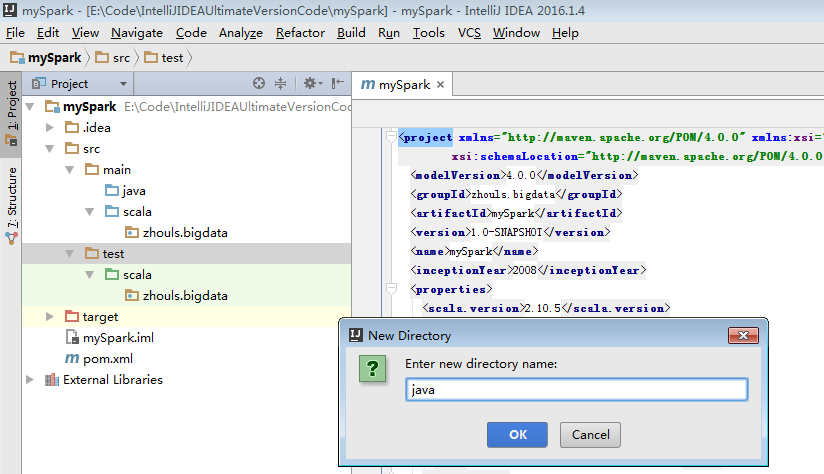Image resolution: width=824 pixels, height=474 pixels.
Task: Collapse the scala folder under main
Action: pos(89,212)
